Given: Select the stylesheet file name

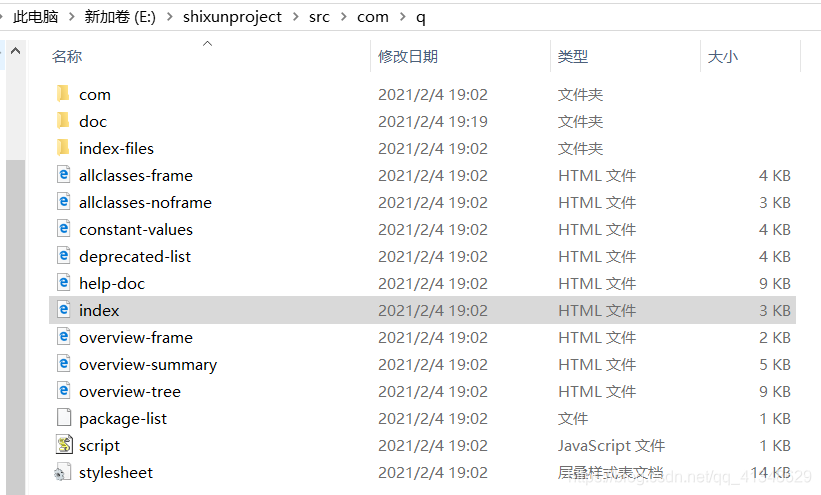Looking at the screenshot, I should pos(116,472).
